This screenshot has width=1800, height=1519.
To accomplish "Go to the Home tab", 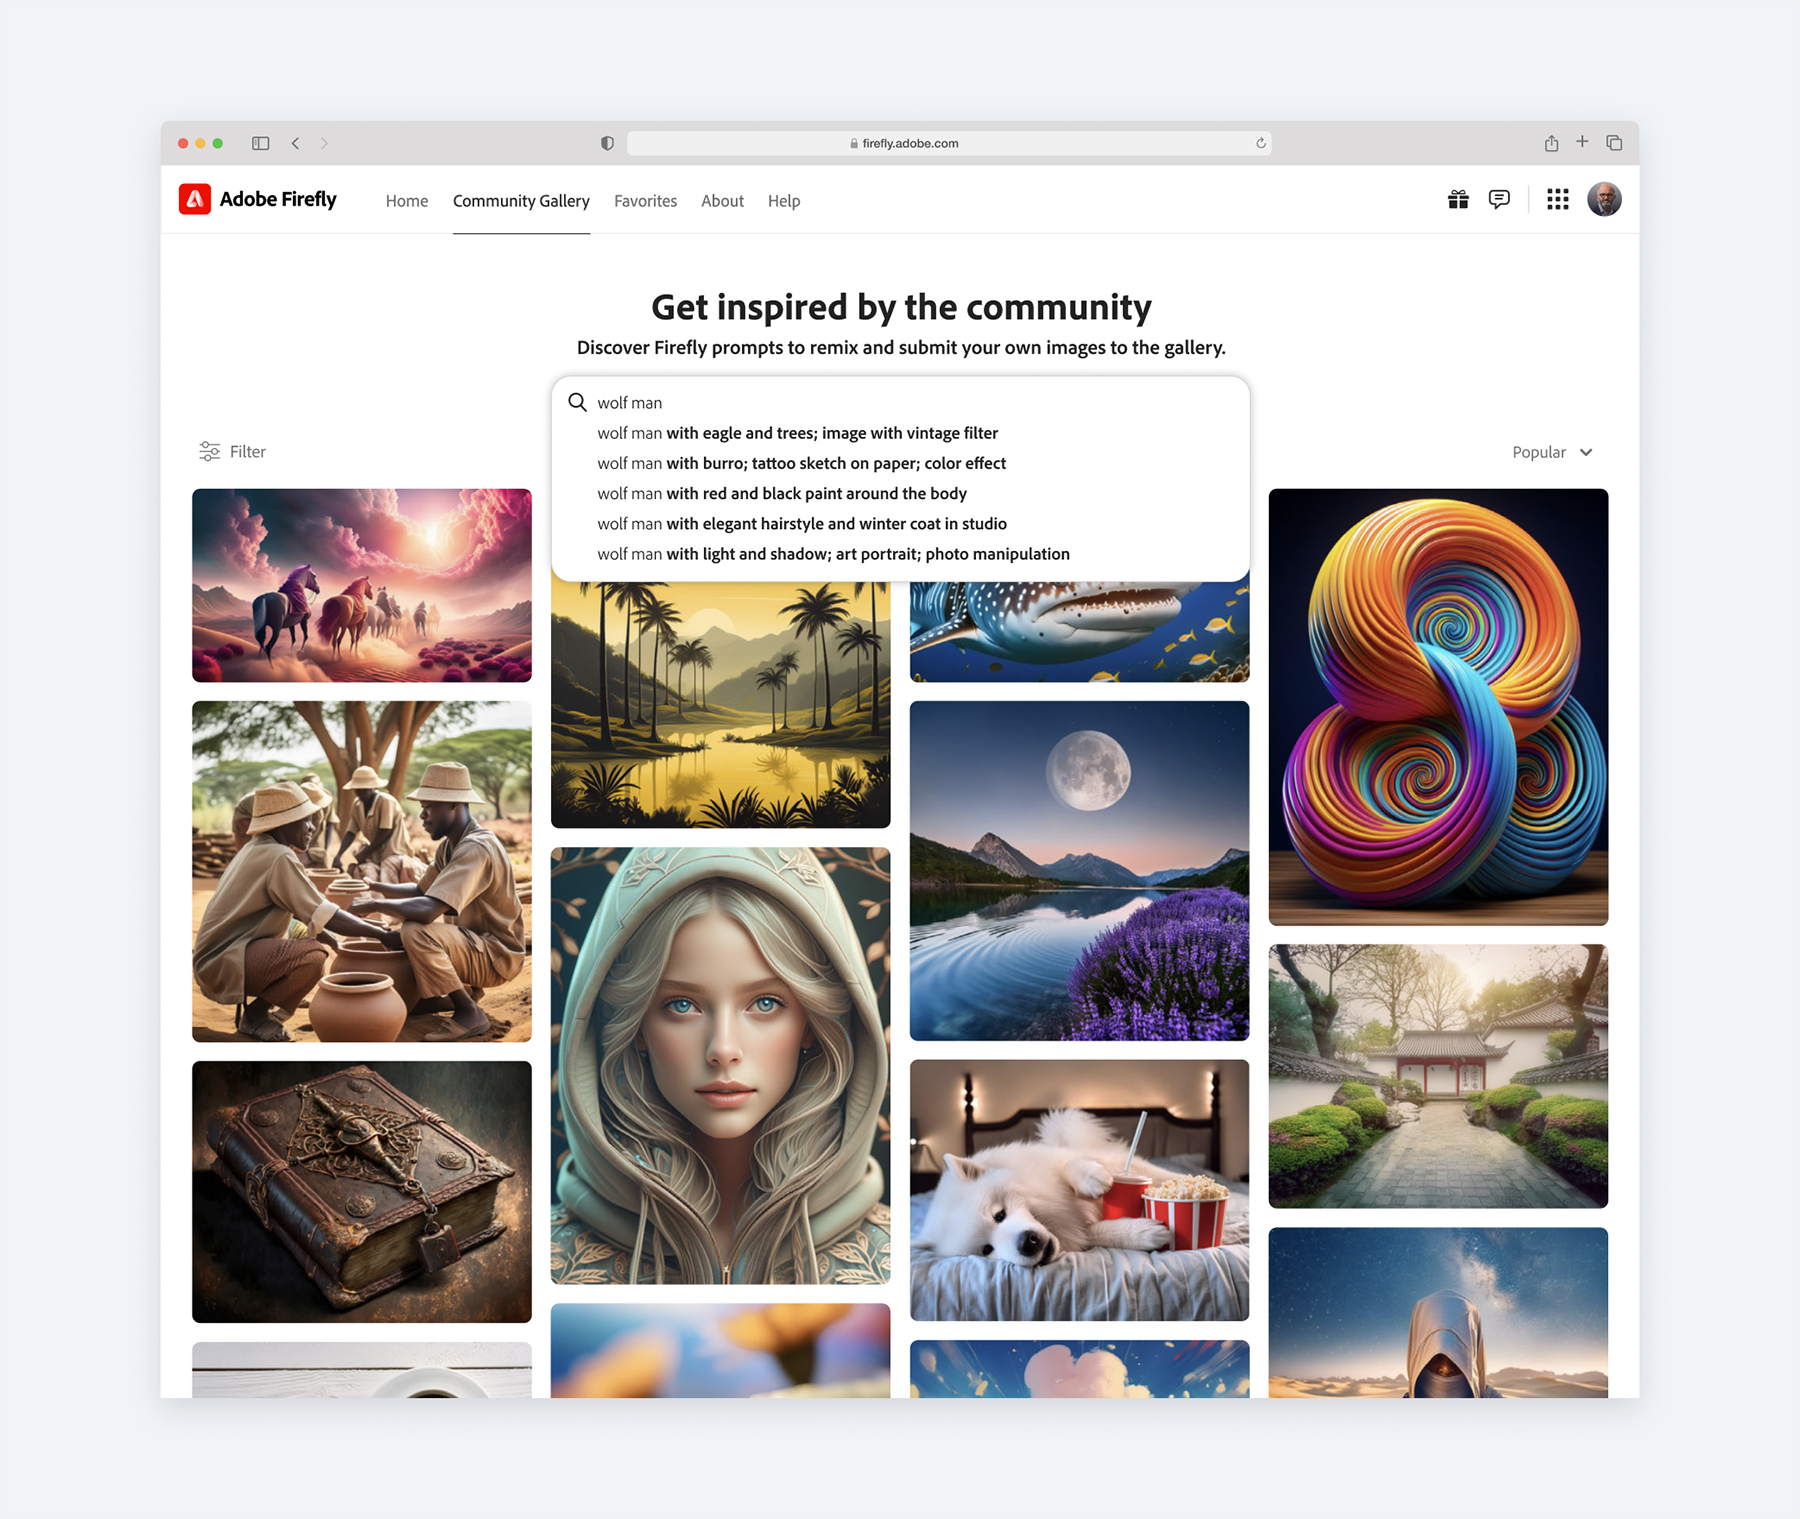I will 407,201.
